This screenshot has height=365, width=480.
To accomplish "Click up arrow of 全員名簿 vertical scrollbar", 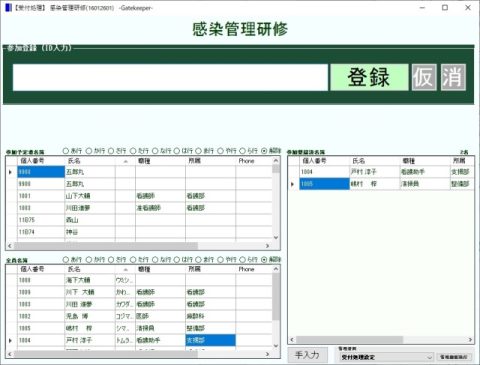I will coord(276,269).
